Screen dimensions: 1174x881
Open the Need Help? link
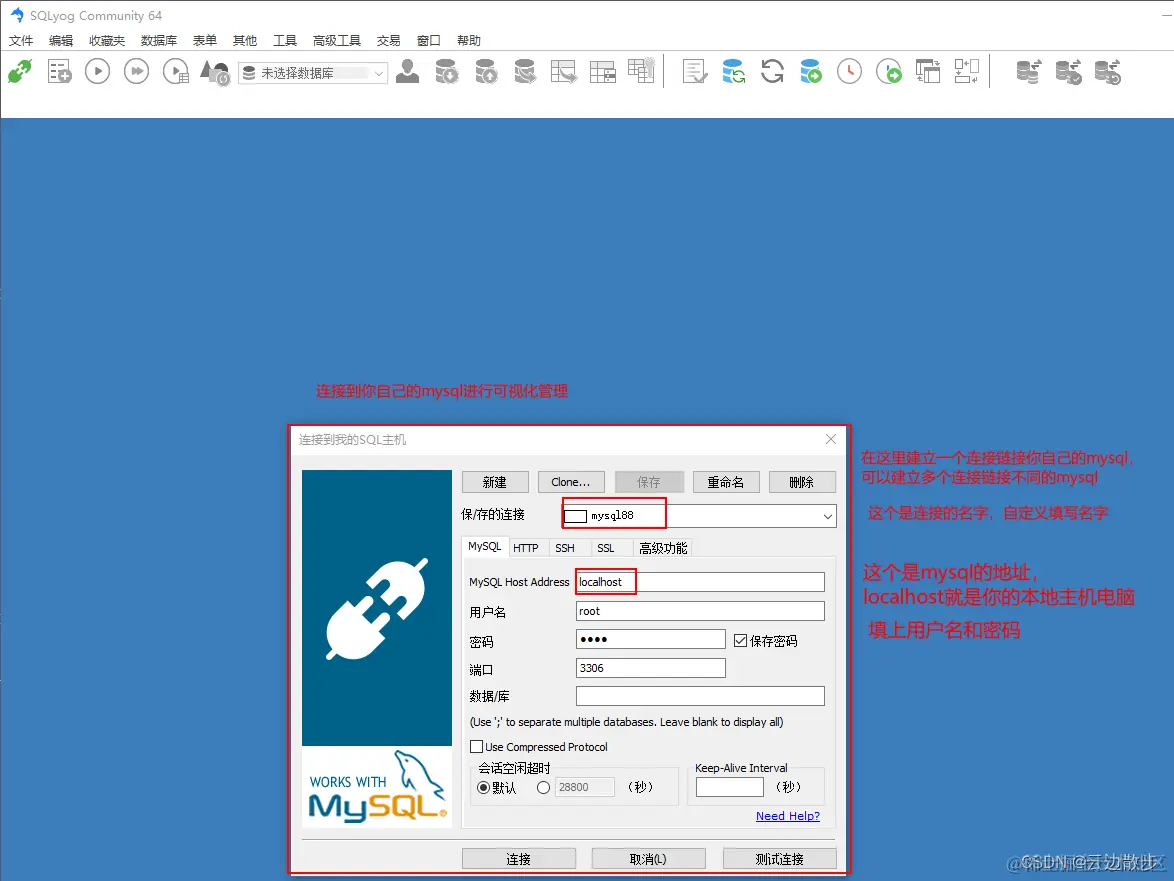[788, 816]
